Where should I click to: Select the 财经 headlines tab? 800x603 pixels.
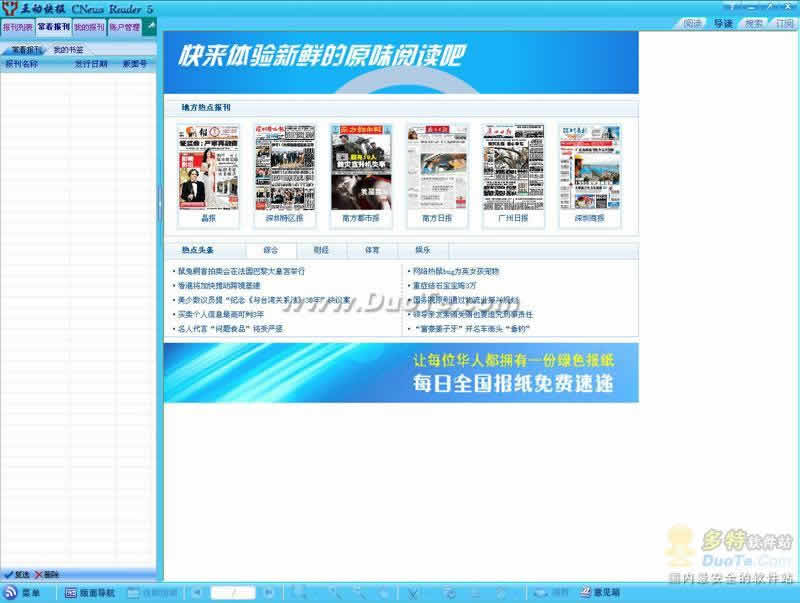click(x=321, y=250)
